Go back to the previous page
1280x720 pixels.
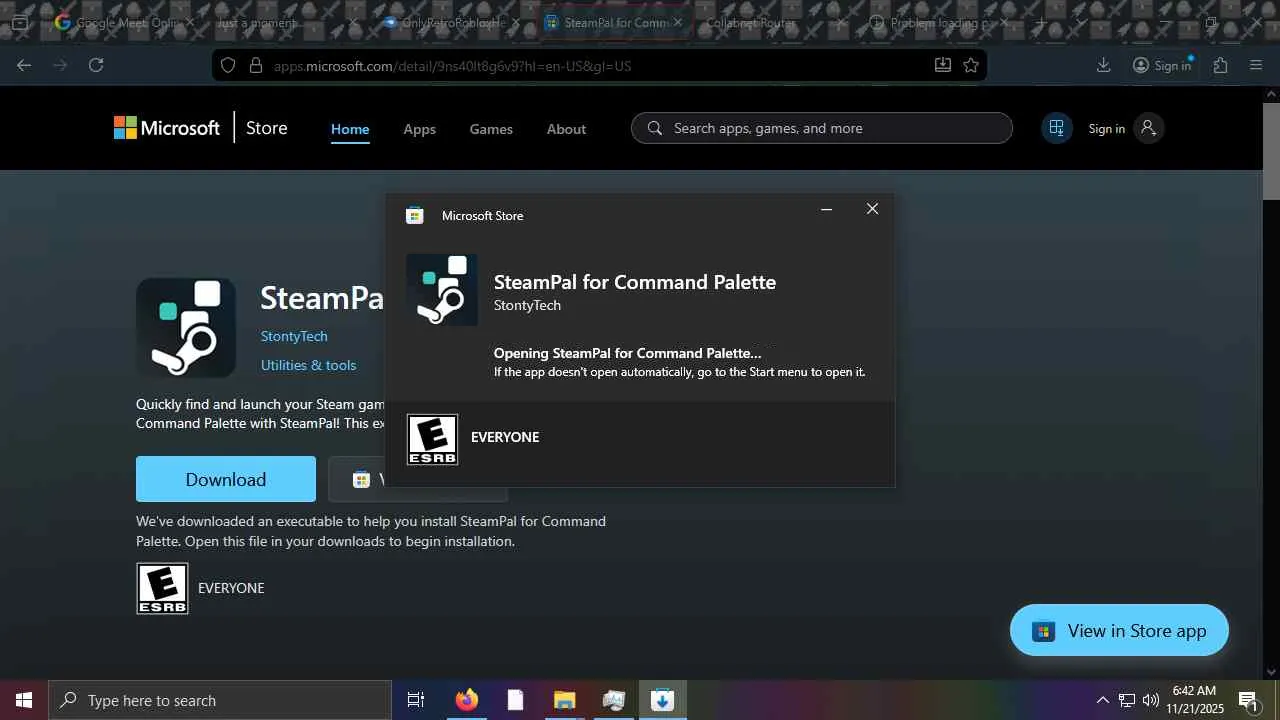[x=24, y=65]
